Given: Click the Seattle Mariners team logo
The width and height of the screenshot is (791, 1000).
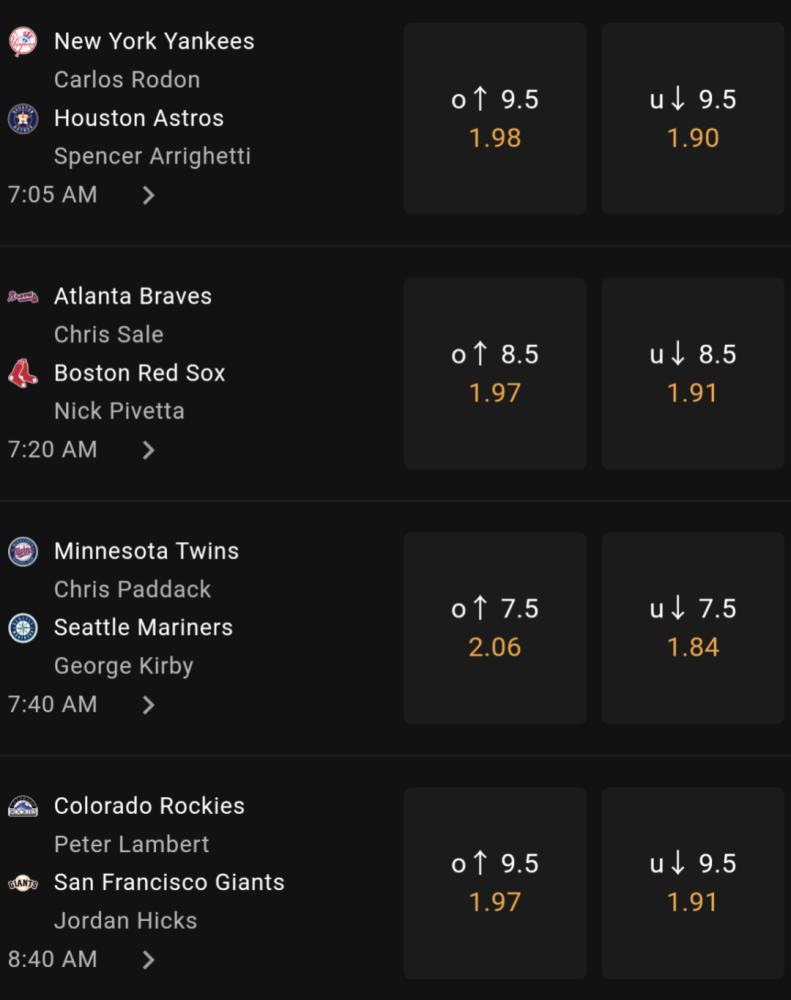Looking at the screenshot, I should [x=22, y=628].
